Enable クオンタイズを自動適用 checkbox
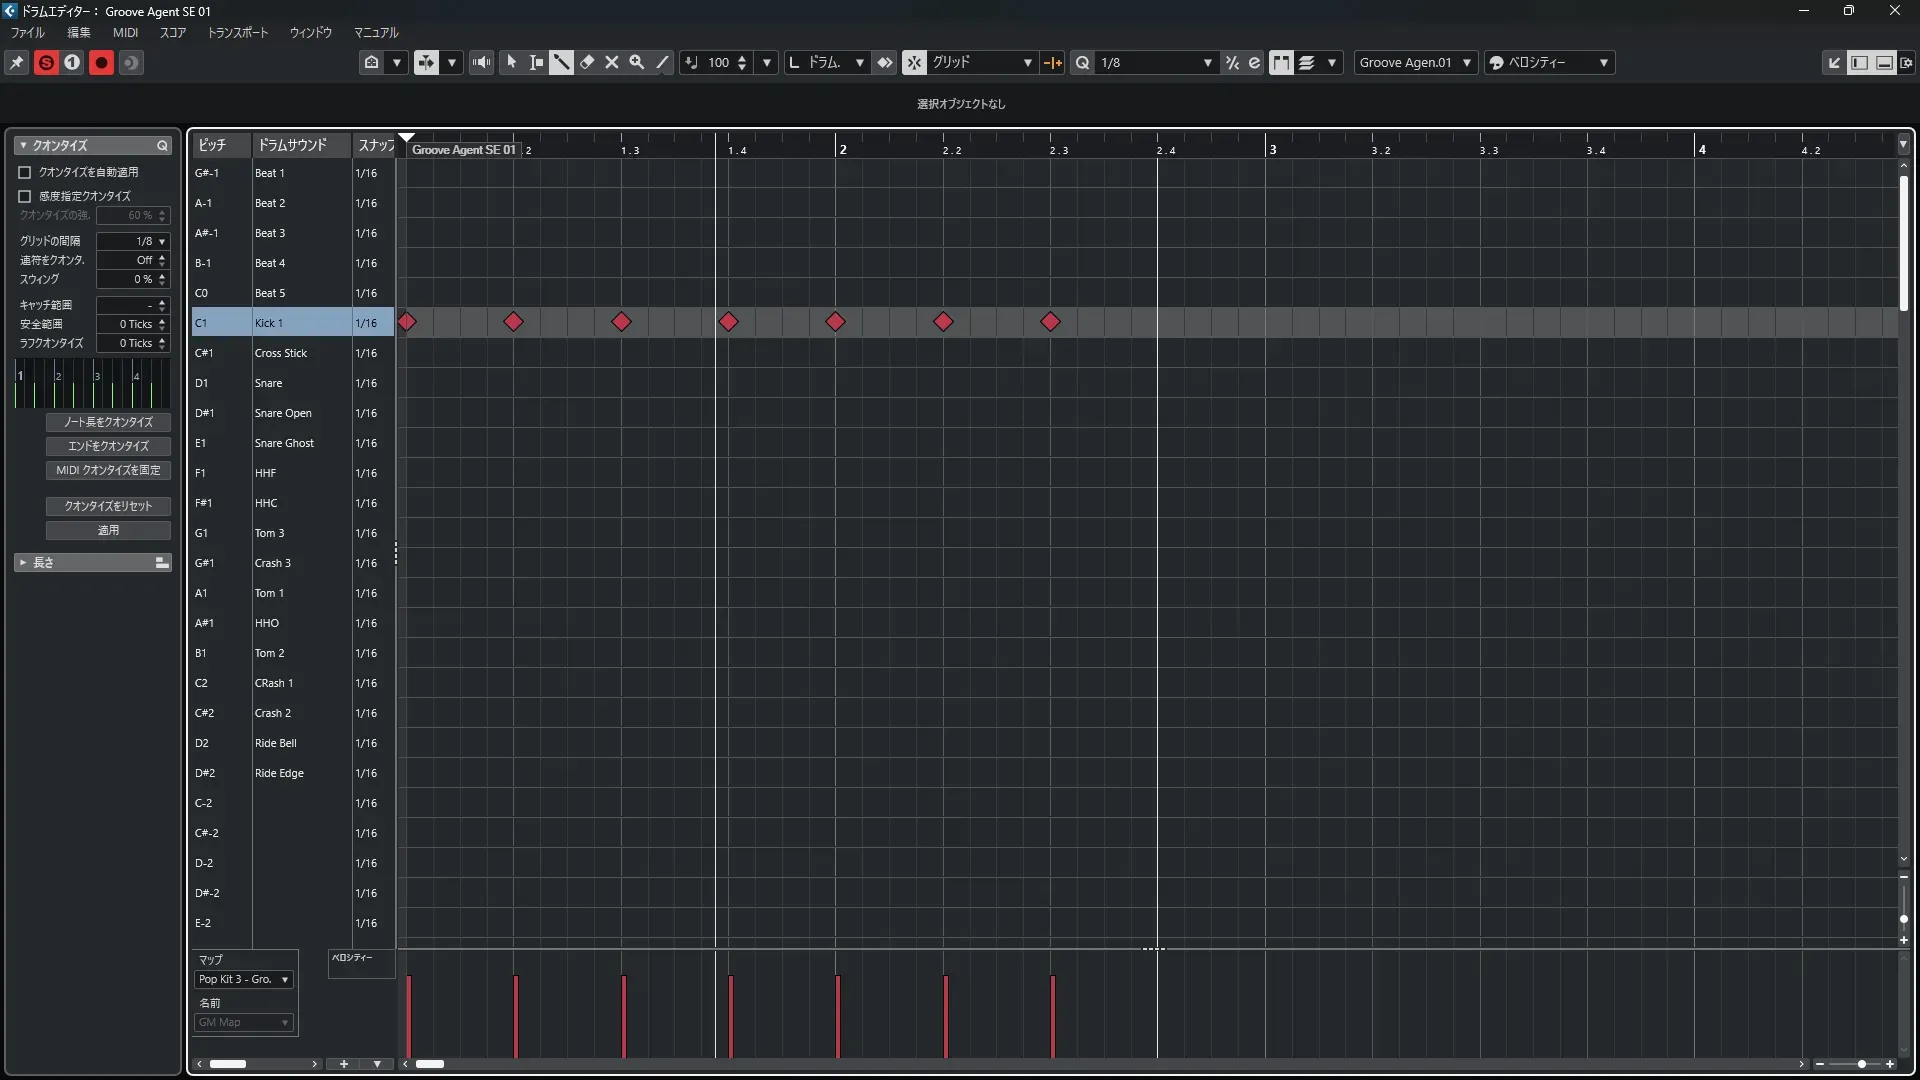1920x1080 pixels. [25, 172]
